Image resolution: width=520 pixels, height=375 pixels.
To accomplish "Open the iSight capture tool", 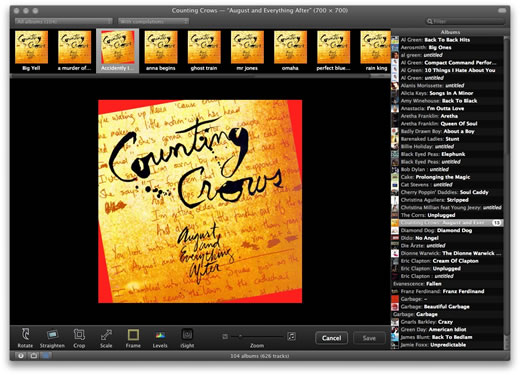I will click(187, 338).
